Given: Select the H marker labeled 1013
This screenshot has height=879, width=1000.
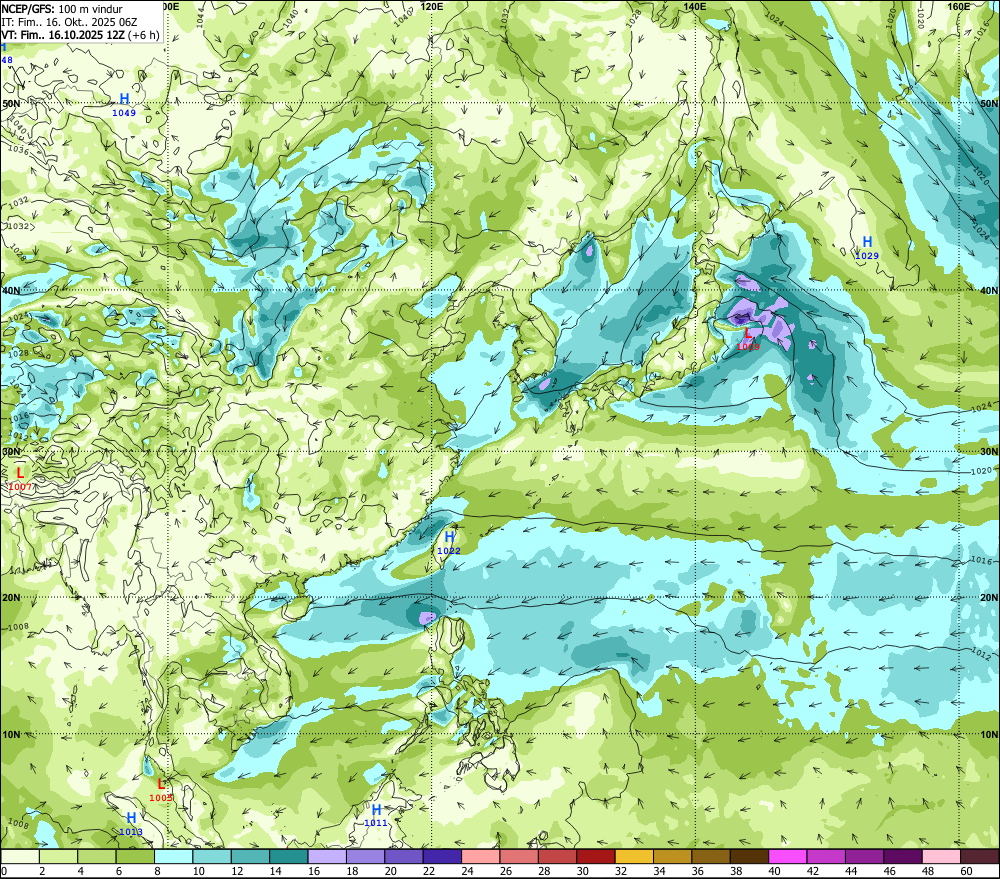Looking at the screenshot, I should point(131,818).
